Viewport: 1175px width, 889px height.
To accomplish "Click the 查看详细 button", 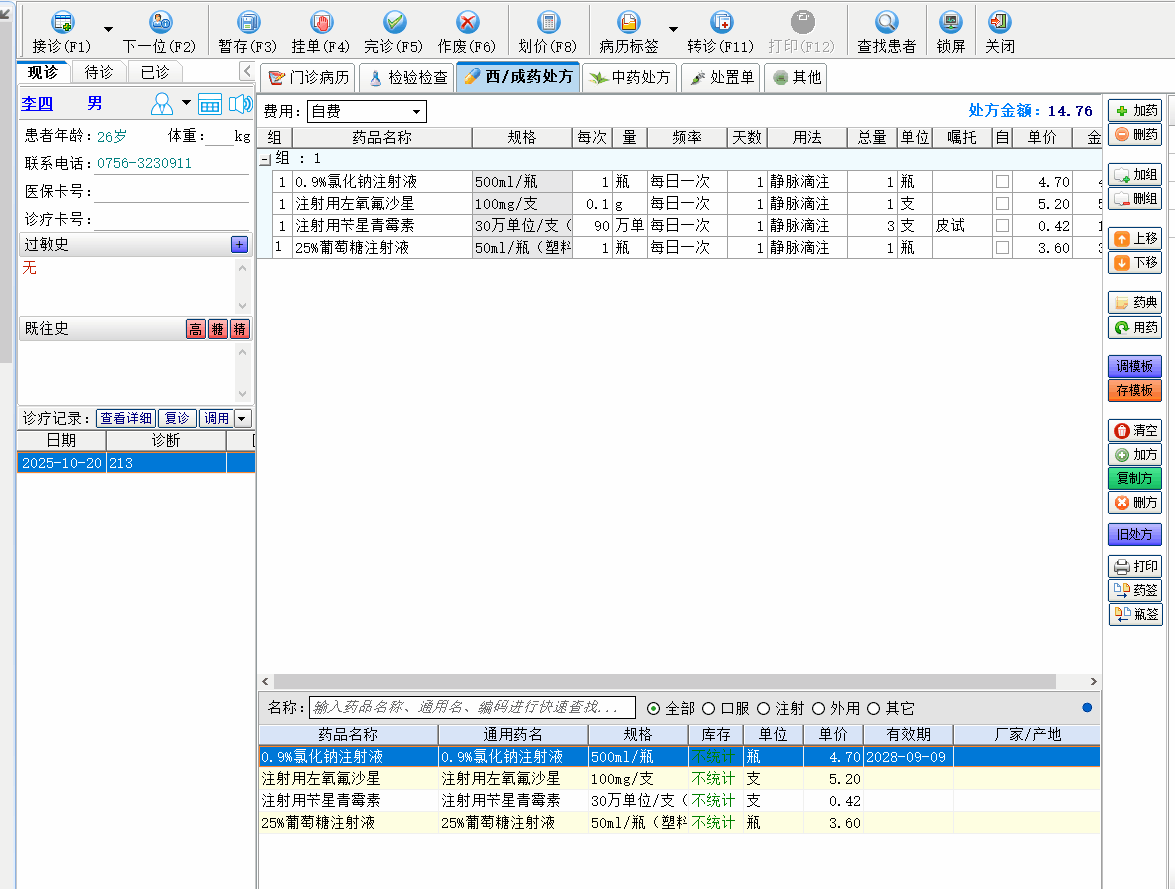I will (125, 418).
